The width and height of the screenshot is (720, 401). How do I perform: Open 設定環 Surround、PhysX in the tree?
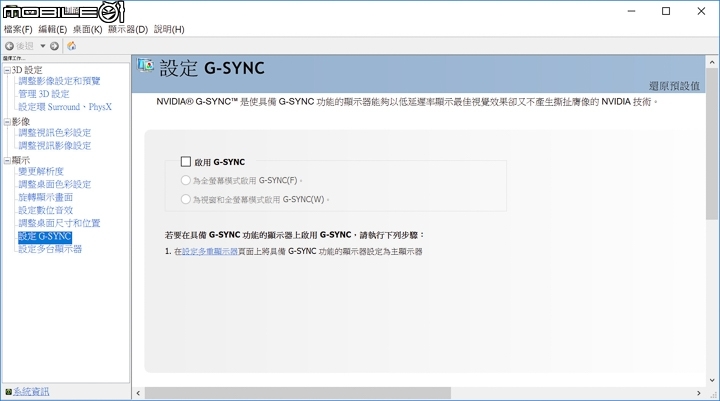[x=65, y=107]
